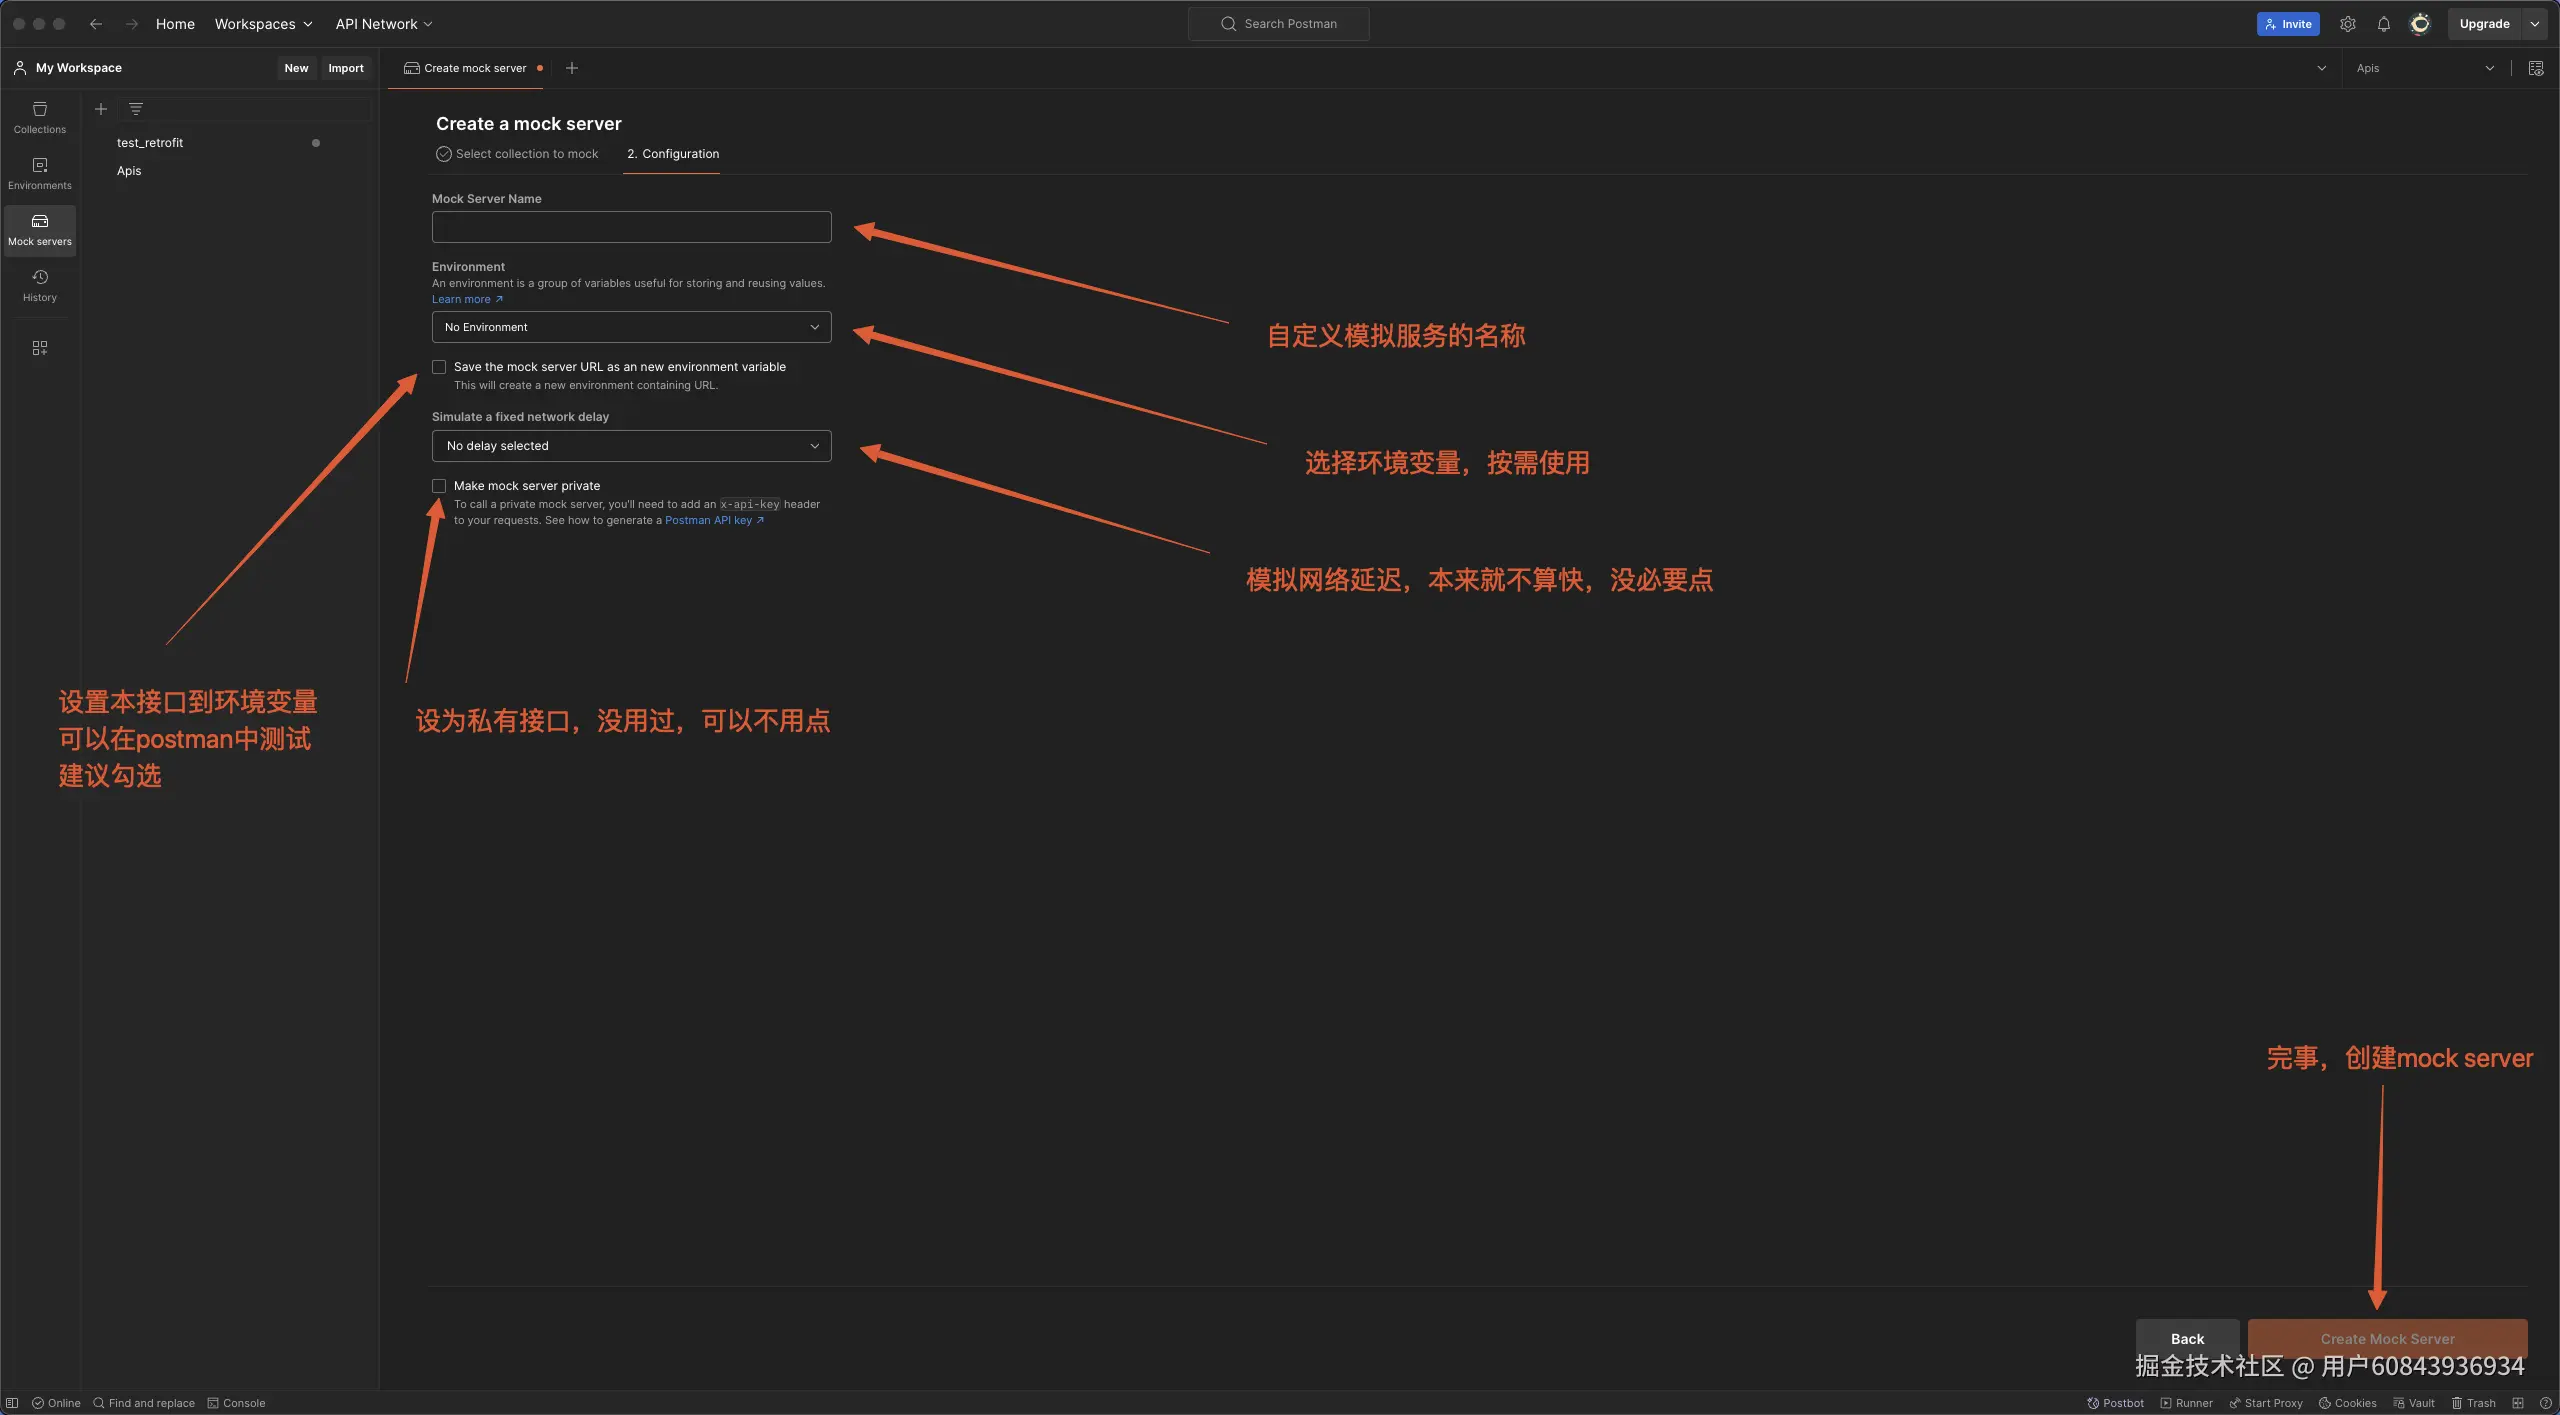
Task: Open the No delay selected dropdown
Action: [631, 446]
